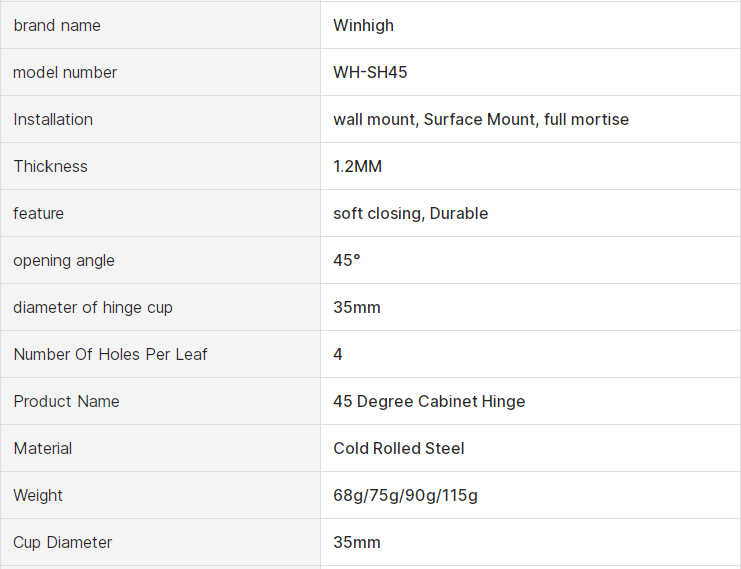Select 'soft closing, Durable' feature value
The image size is (741, 569).
coord(410,214)
